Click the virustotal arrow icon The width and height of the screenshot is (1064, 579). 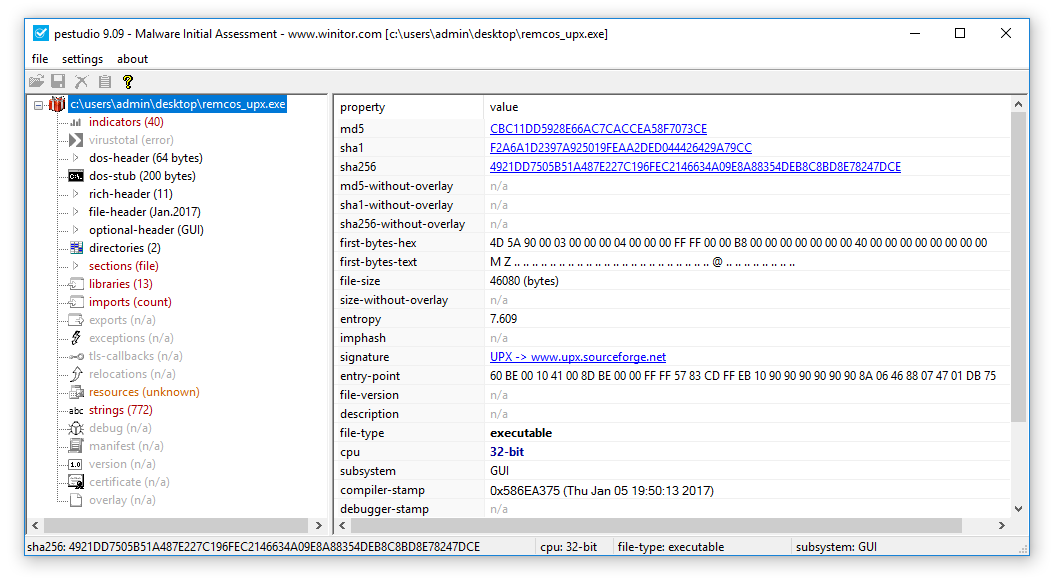76,140
